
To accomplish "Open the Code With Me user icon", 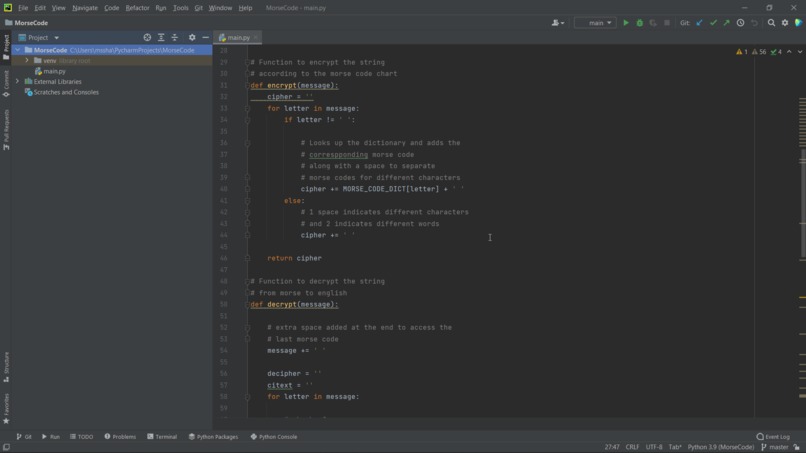I will (557, 23).
